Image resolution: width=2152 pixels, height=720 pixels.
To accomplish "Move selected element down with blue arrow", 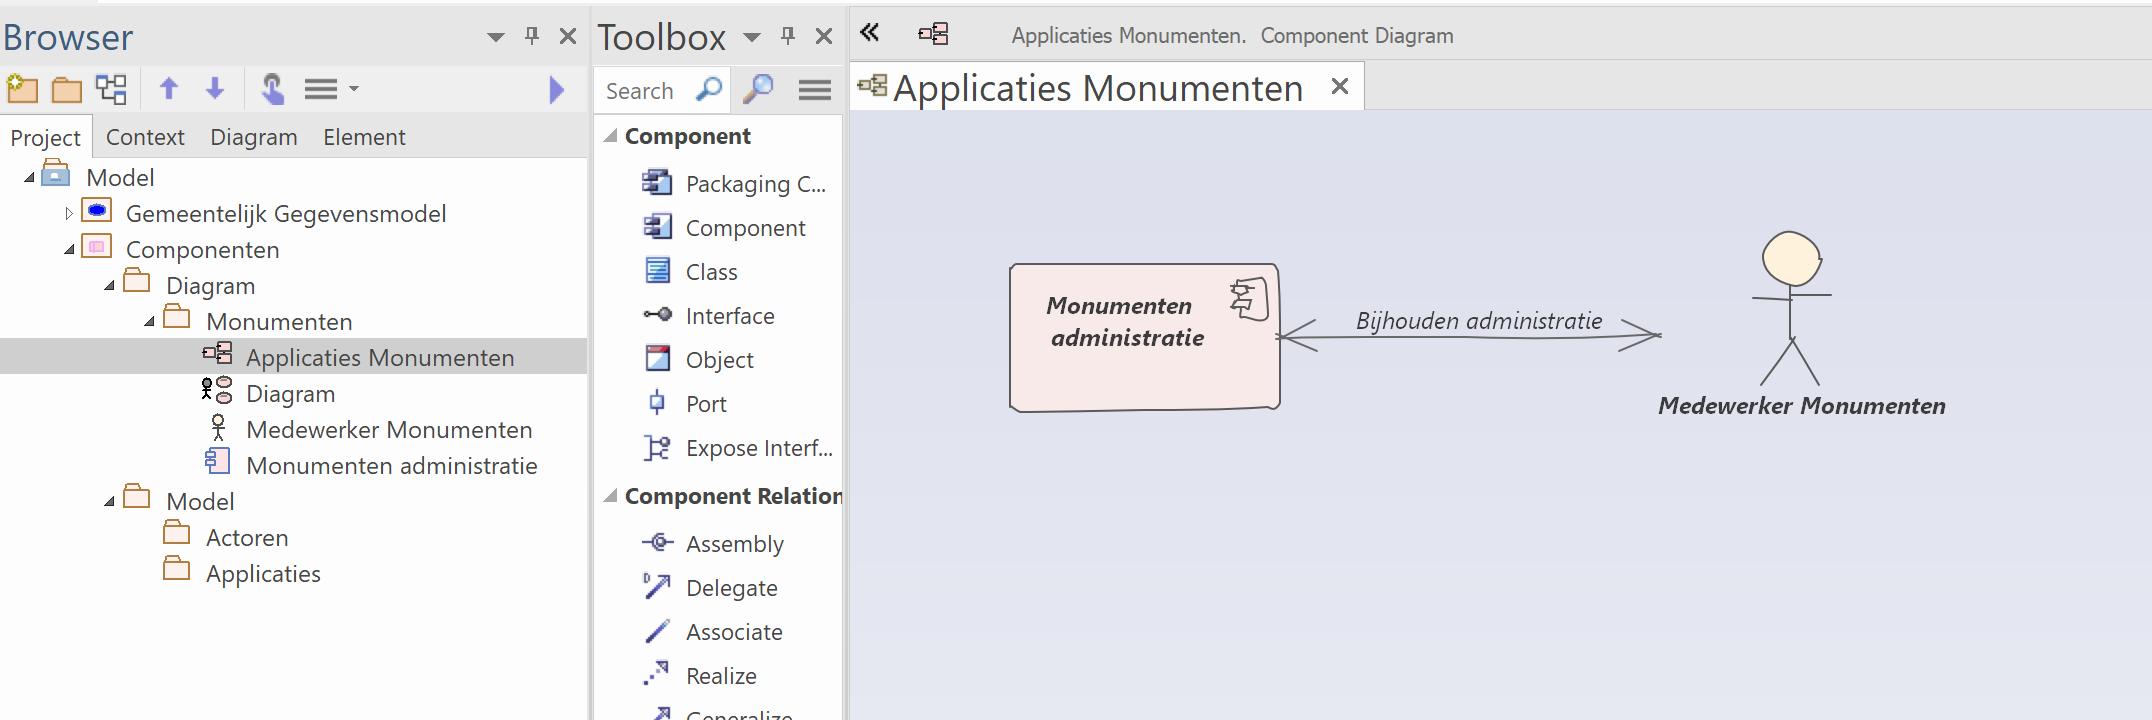I will [215, 90].
